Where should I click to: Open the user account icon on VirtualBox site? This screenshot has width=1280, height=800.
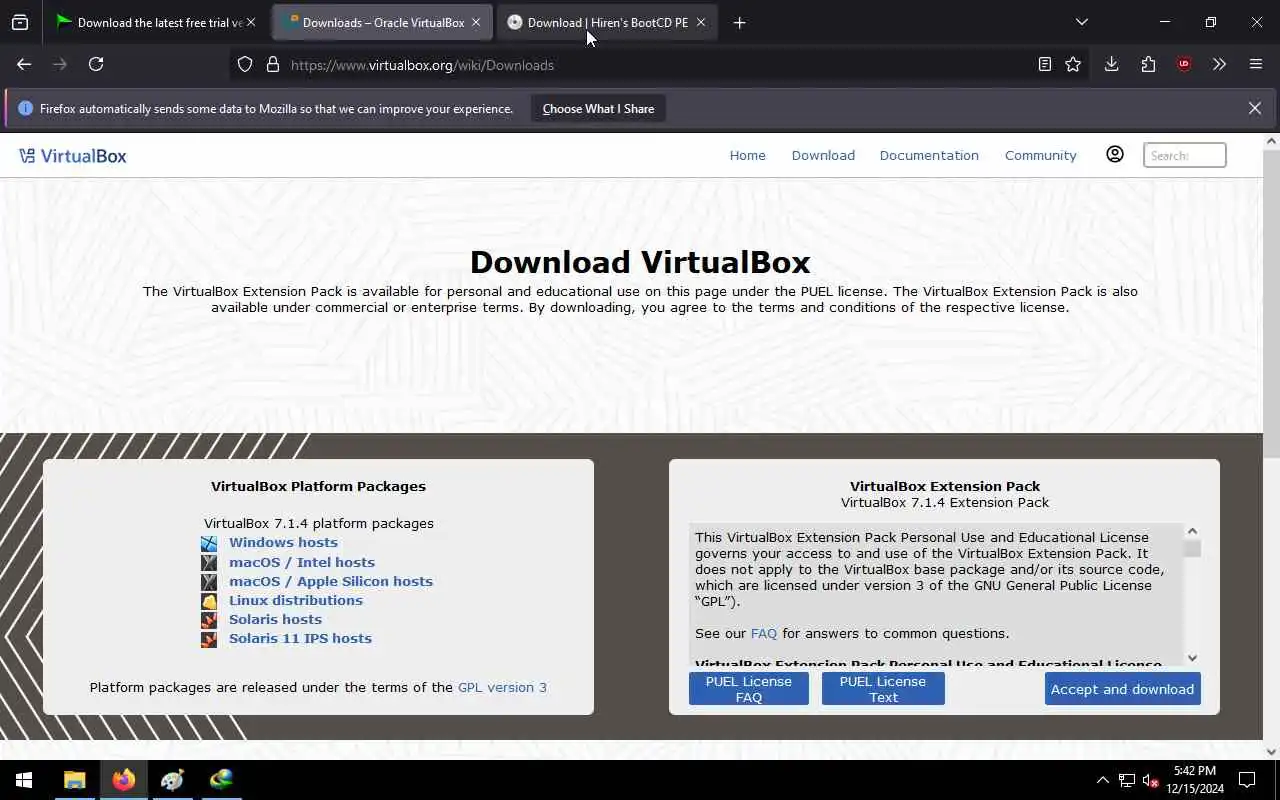1115,154
